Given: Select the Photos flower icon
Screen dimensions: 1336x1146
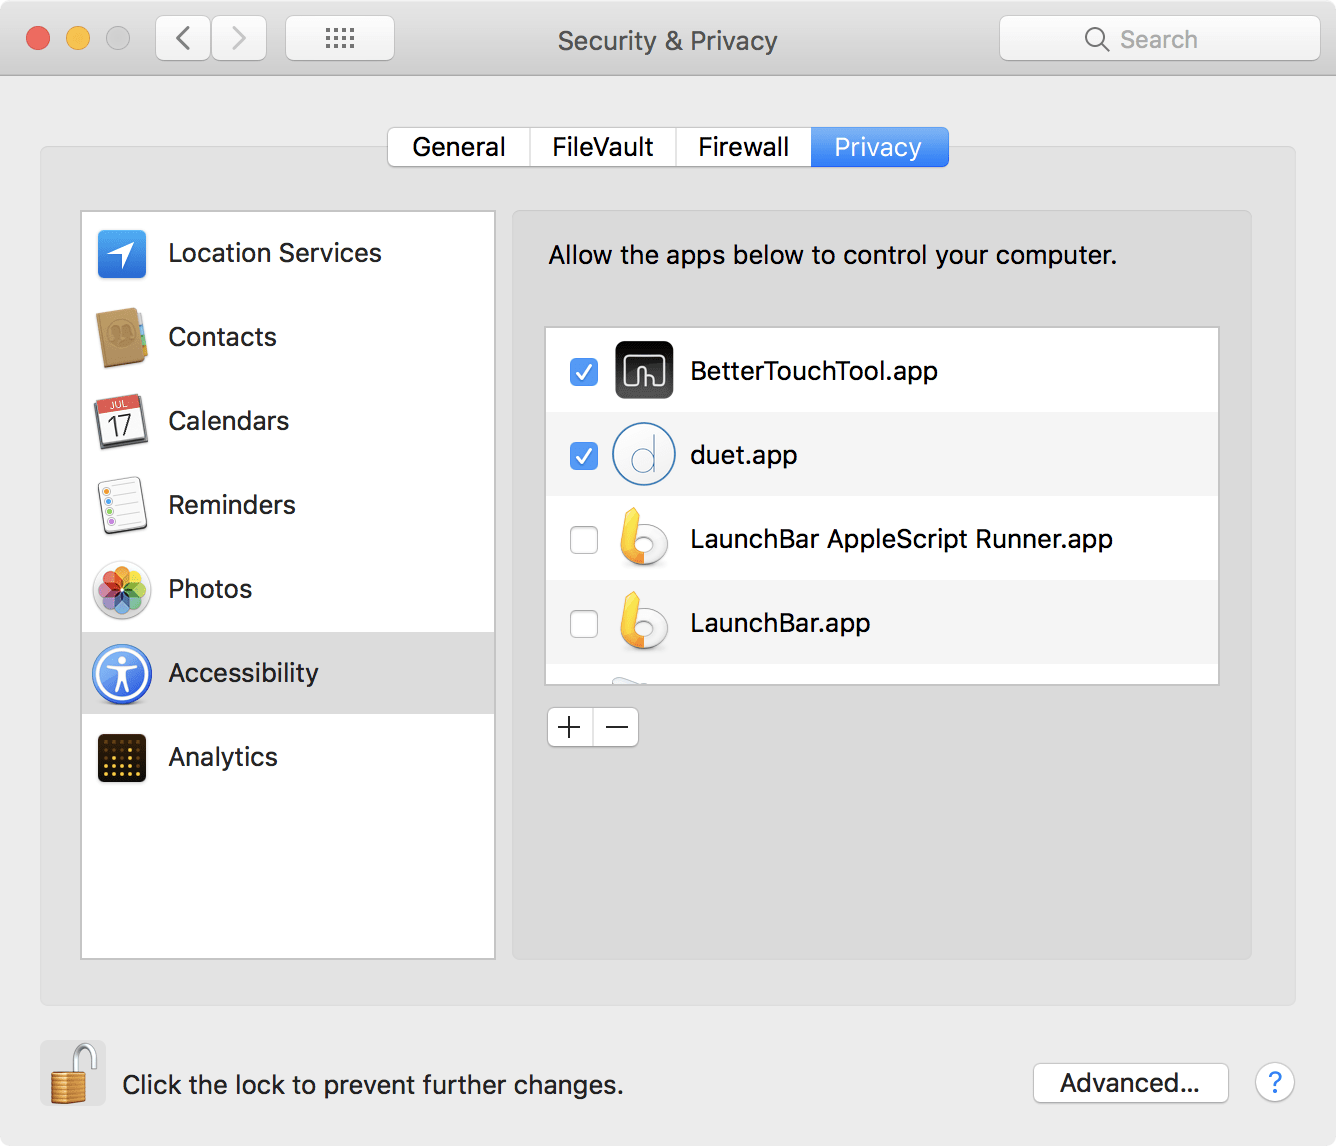Looking at the screenshot, I should click(121, 590).
